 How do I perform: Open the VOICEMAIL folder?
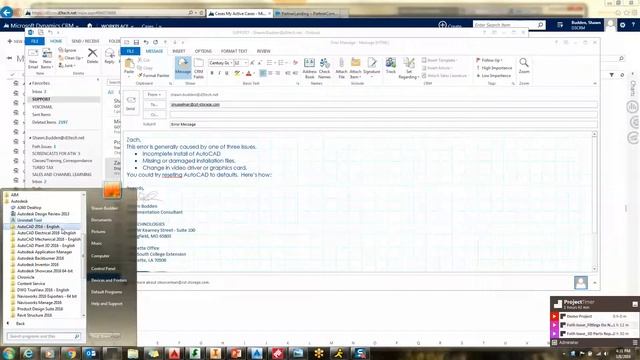42,107
